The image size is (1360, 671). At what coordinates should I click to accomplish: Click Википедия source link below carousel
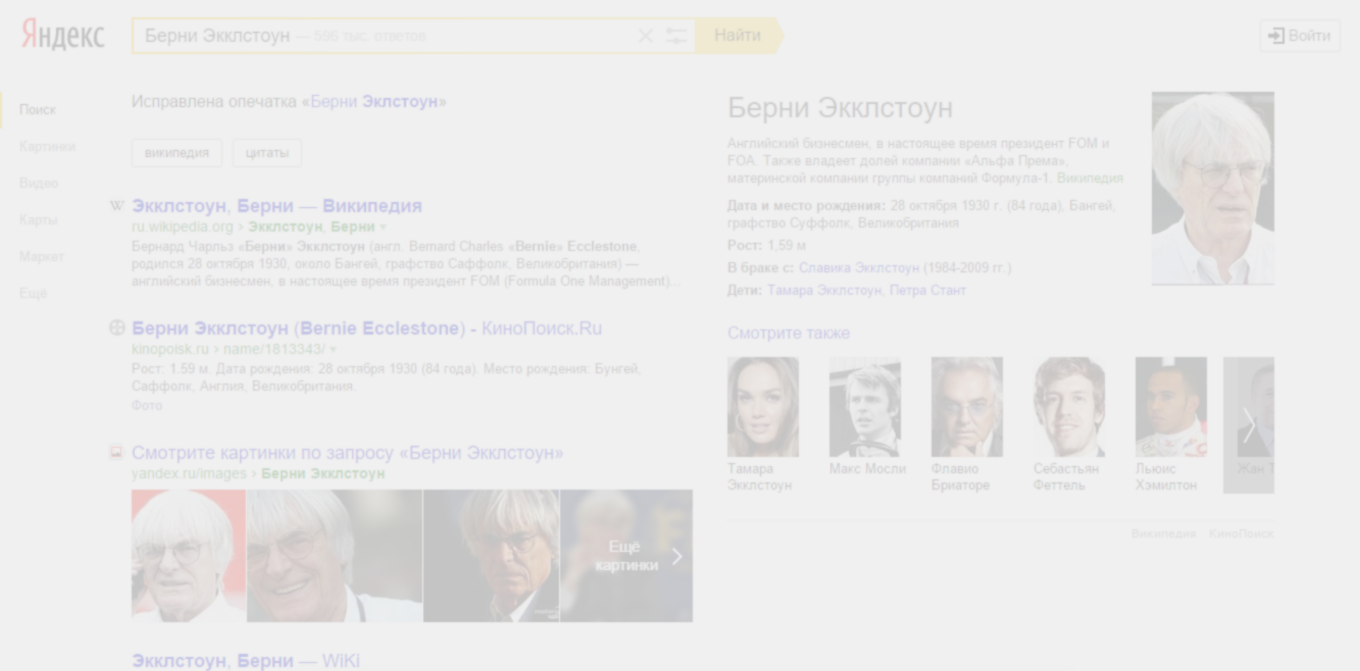(1163, 534)
